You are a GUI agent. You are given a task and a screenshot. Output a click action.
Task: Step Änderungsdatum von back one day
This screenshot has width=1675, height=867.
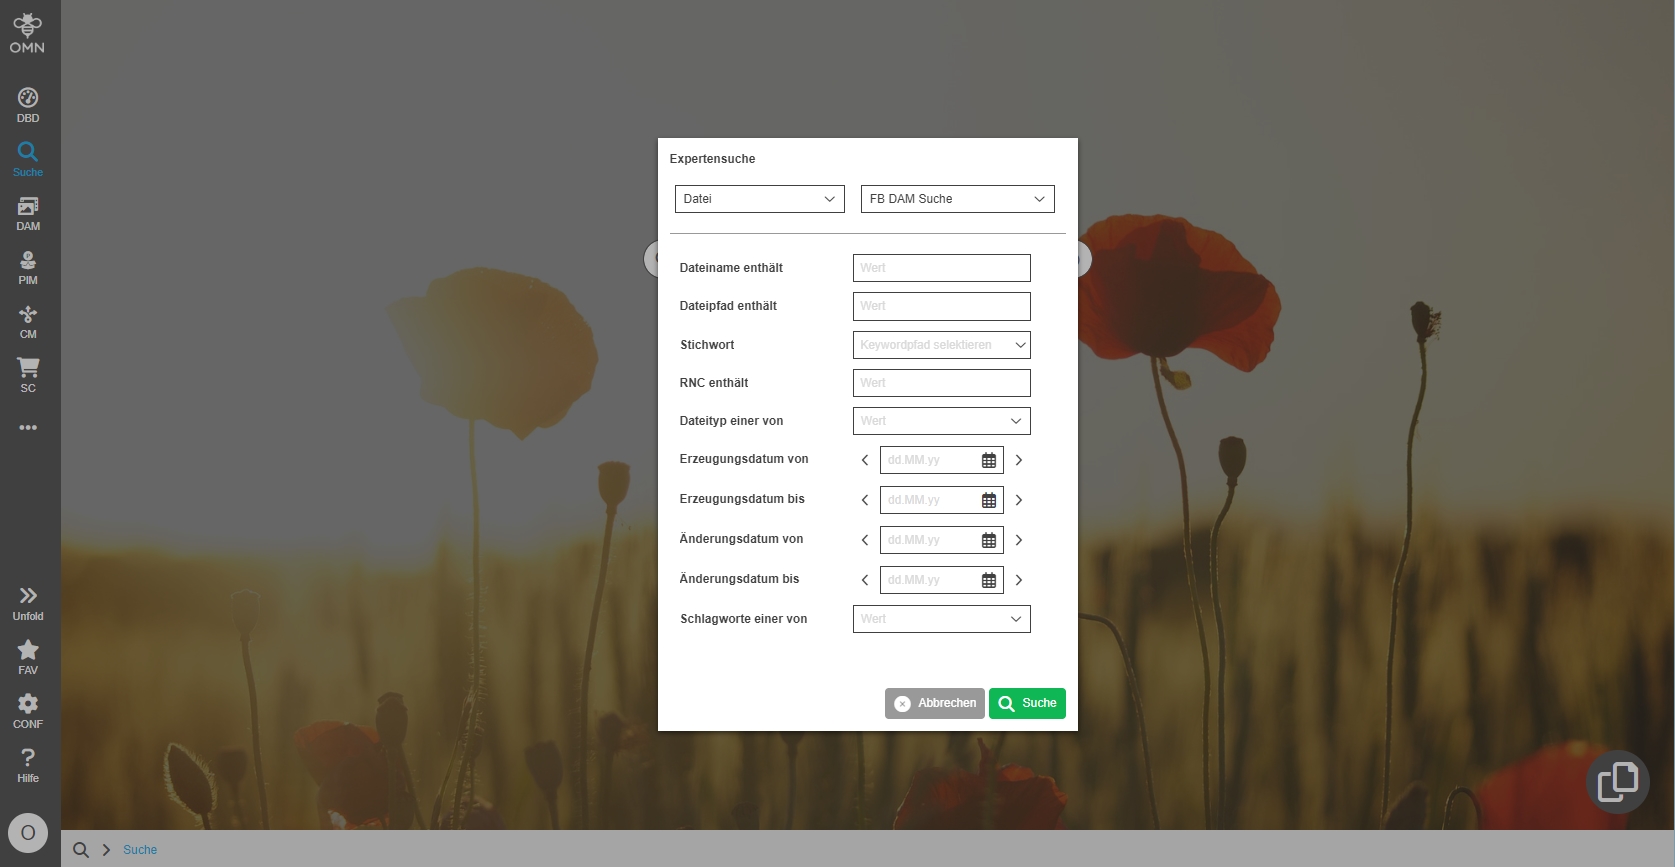tap(865, 540)
